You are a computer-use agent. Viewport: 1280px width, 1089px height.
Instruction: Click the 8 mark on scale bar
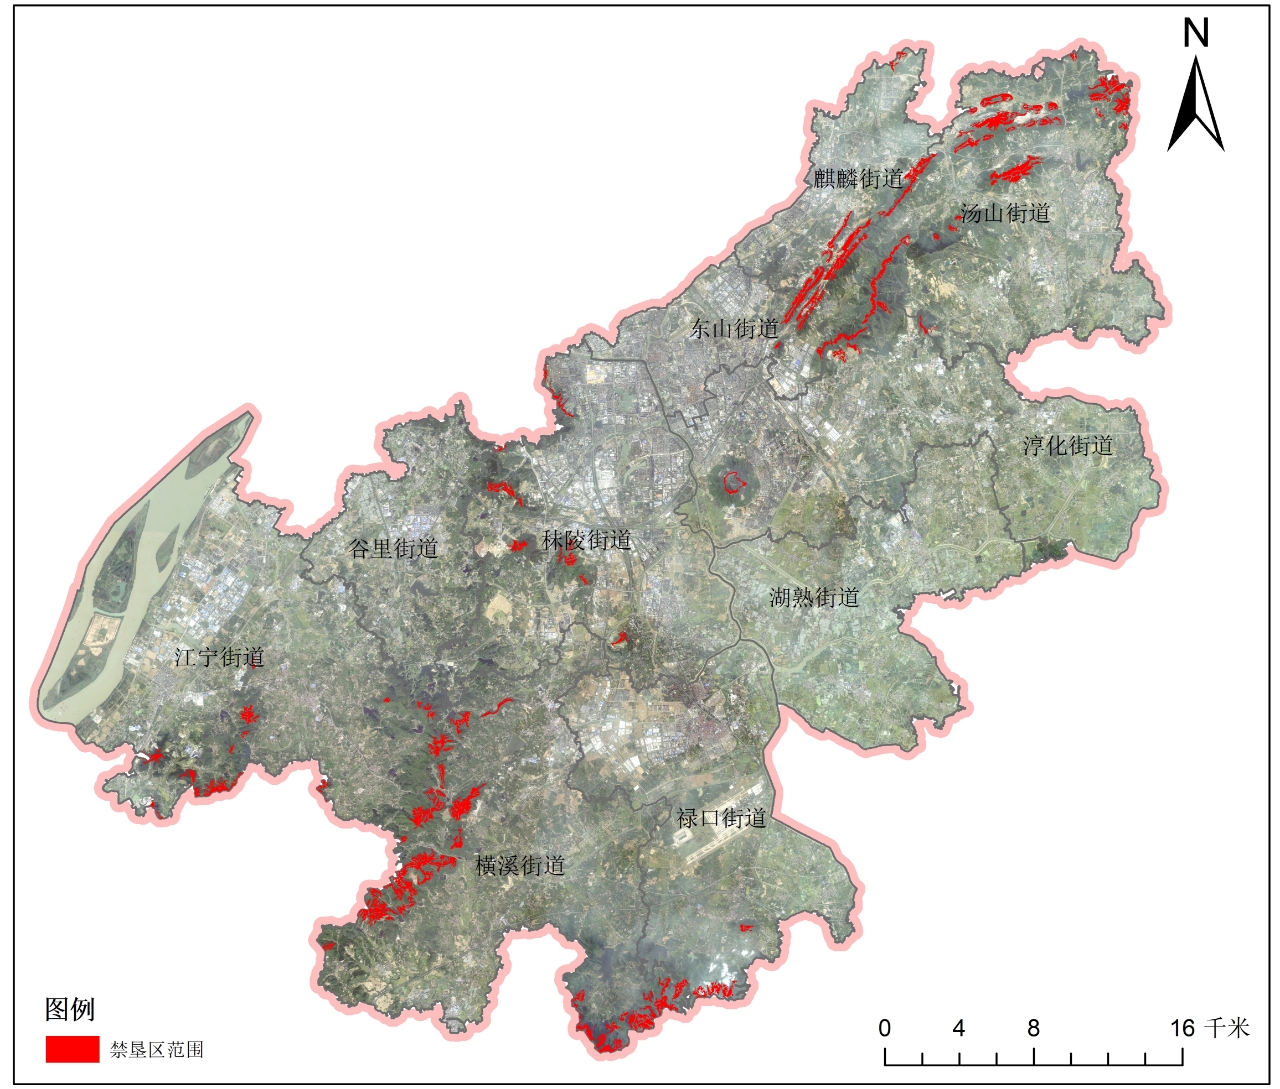point(1033,1028)
